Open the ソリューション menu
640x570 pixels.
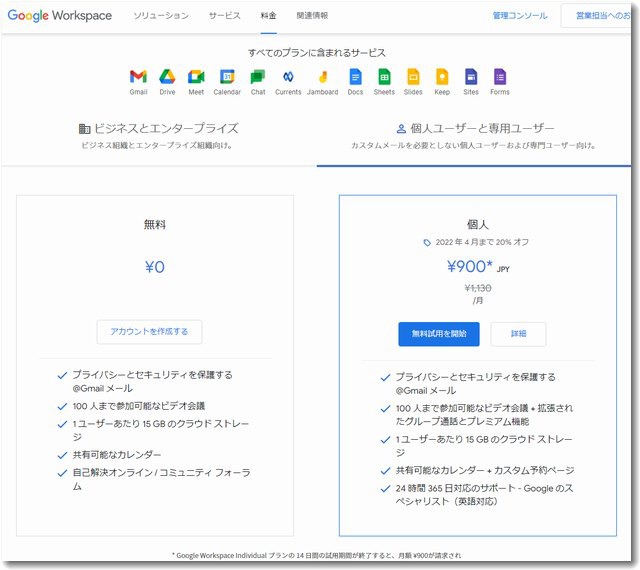[x=161, y=16]
